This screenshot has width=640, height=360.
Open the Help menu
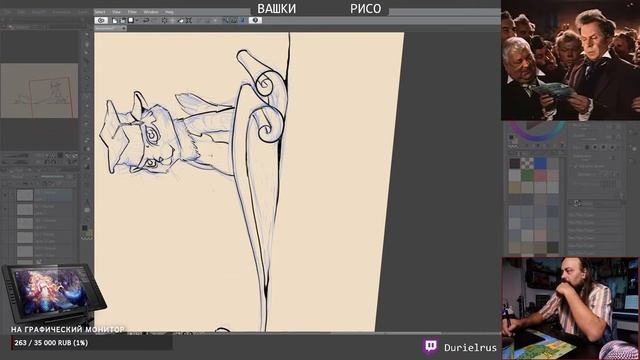pyautogui.click(x=169, y=12)
